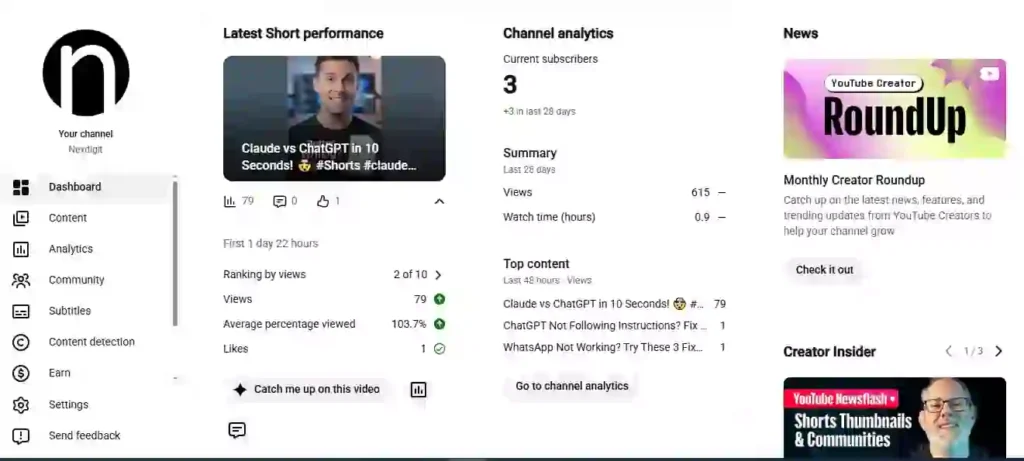Click the views bar chart icon under Short thumbnail
Viewport: 1024px width, 461px height.
229,201
